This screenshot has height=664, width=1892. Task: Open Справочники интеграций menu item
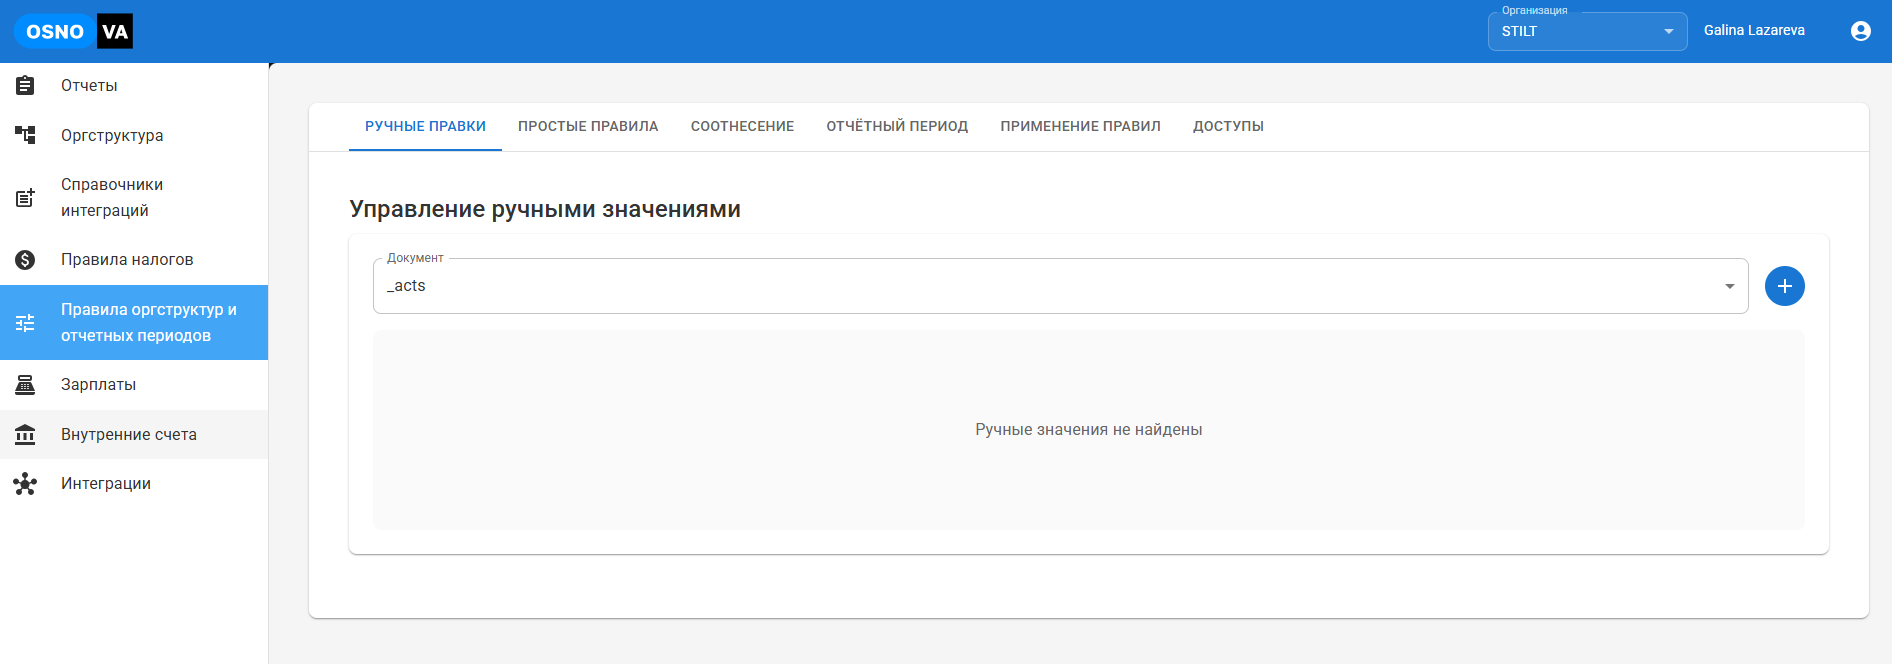[x=134, y=198]
